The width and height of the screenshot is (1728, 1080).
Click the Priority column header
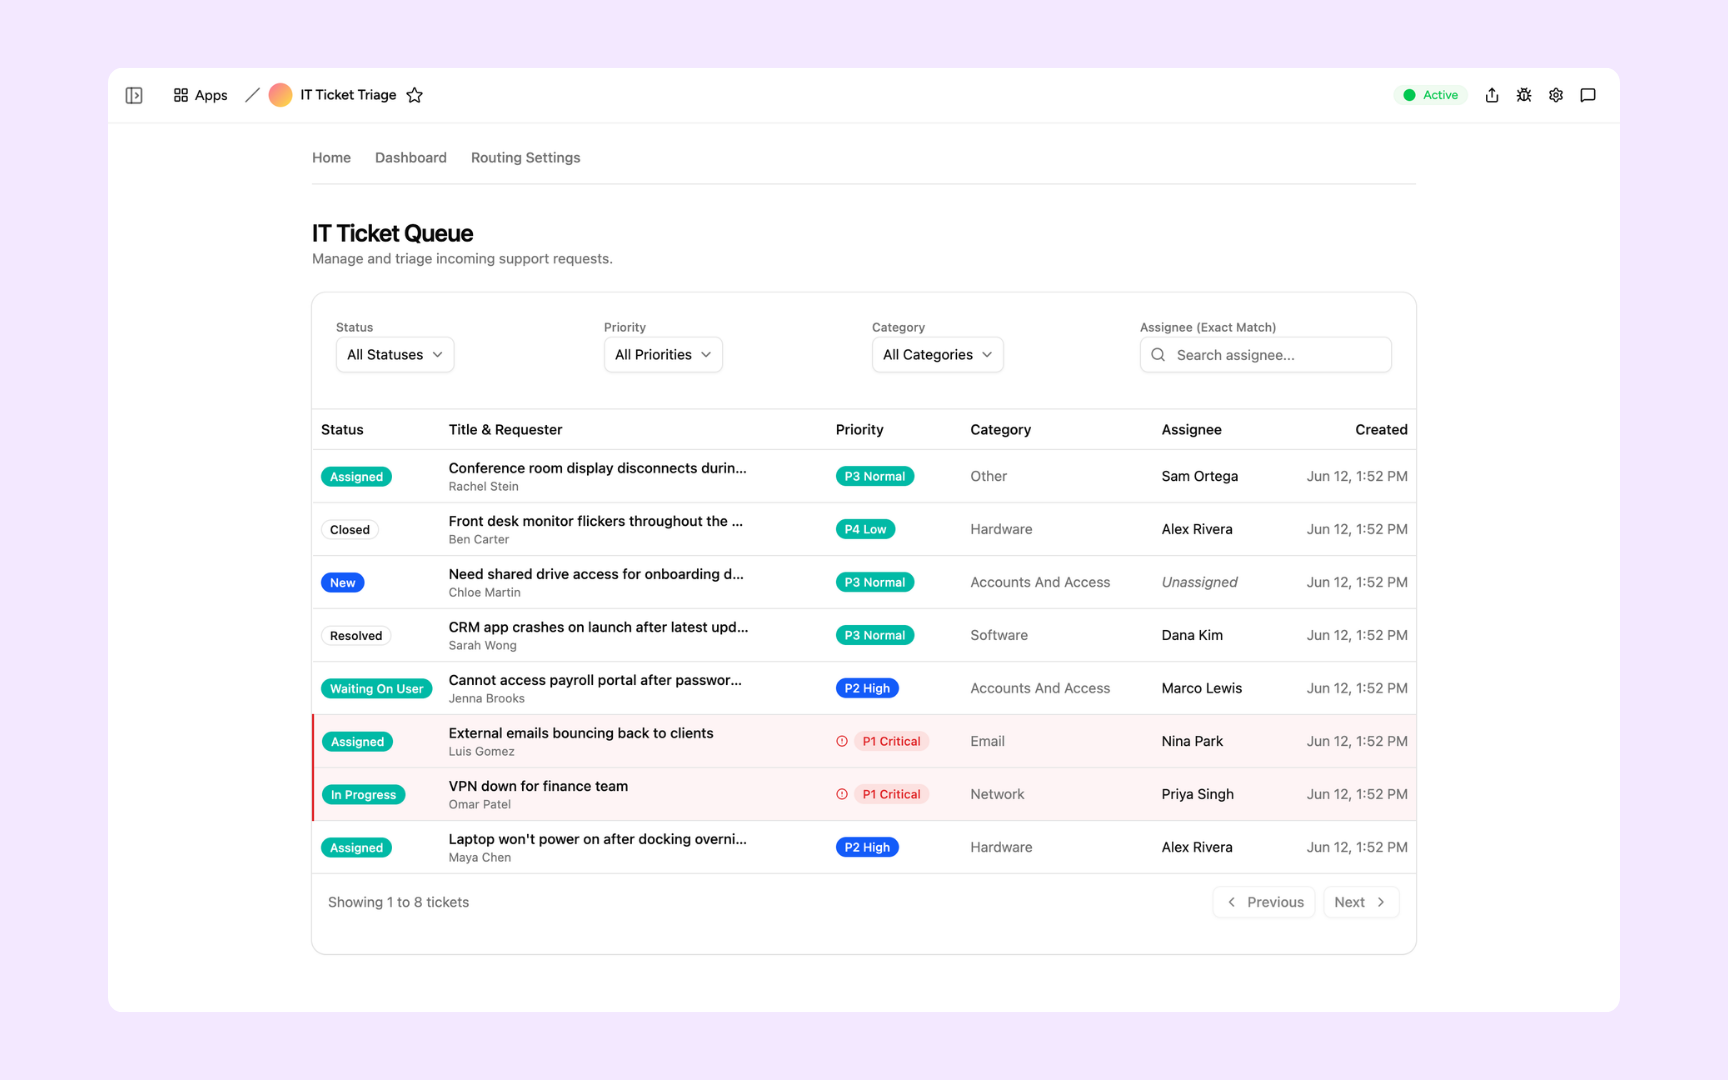pyautogui.click(x=860, y=430)
